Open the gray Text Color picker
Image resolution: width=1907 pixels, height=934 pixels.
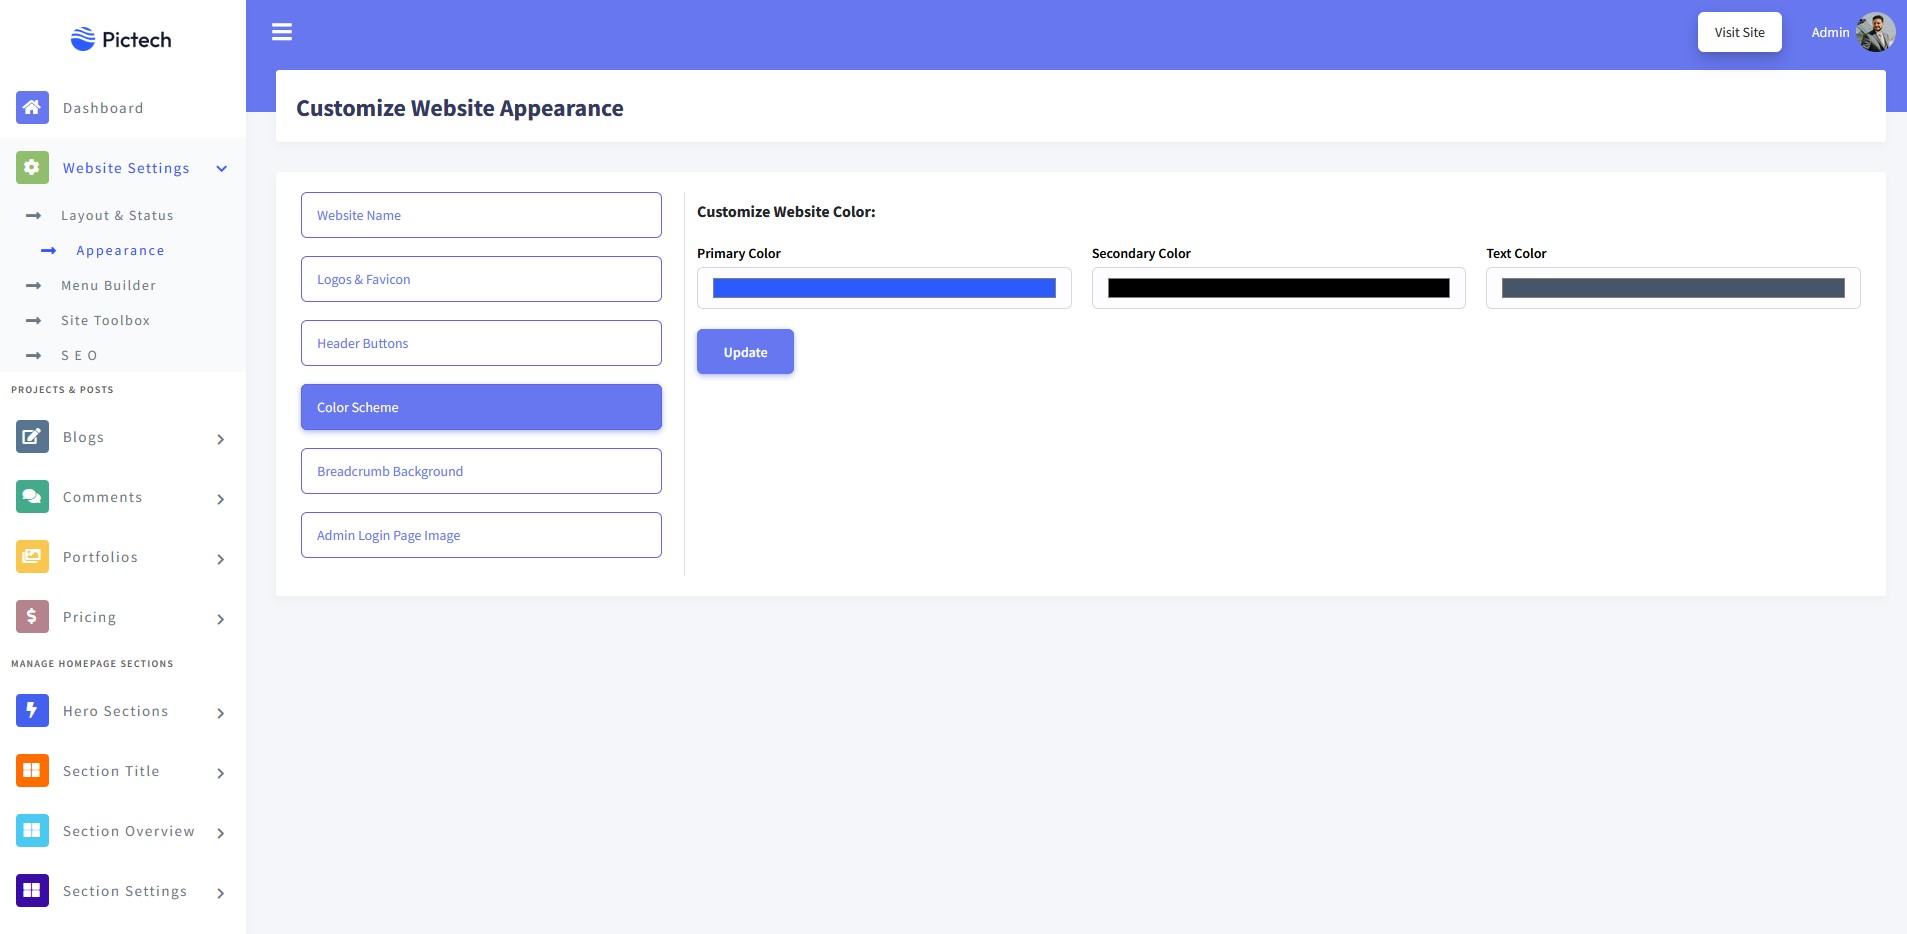(1673, 288)
